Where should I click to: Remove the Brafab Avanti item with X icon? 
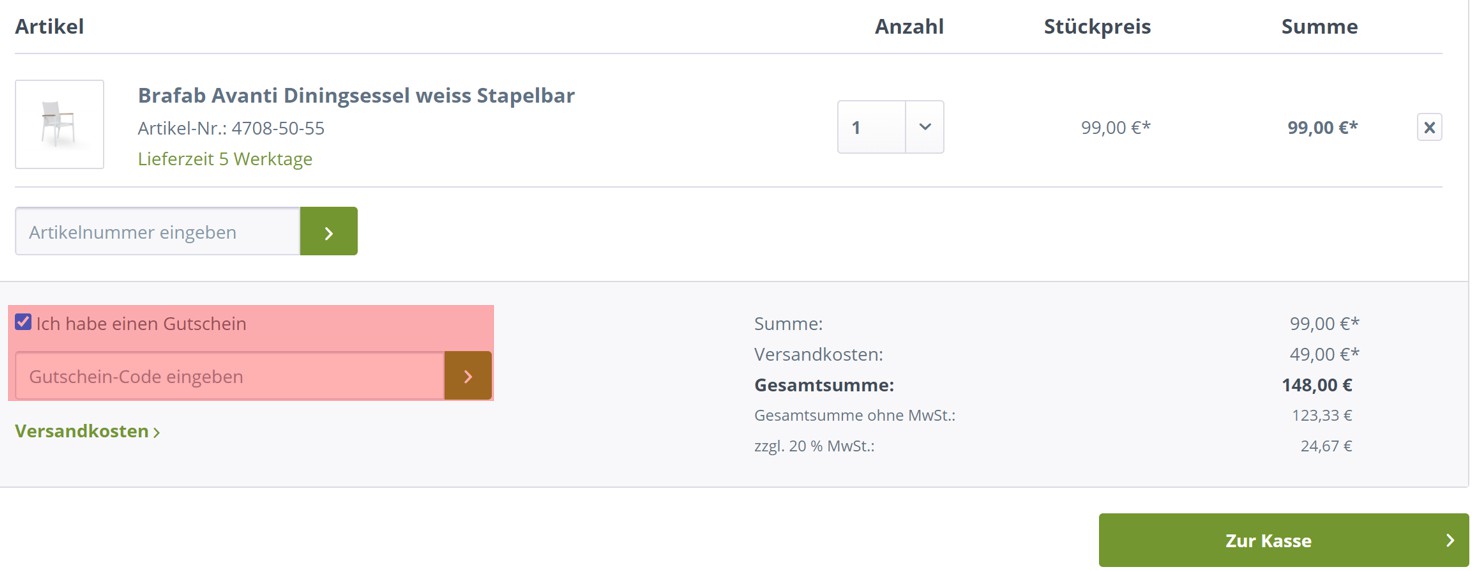[x=1429, y=128]
